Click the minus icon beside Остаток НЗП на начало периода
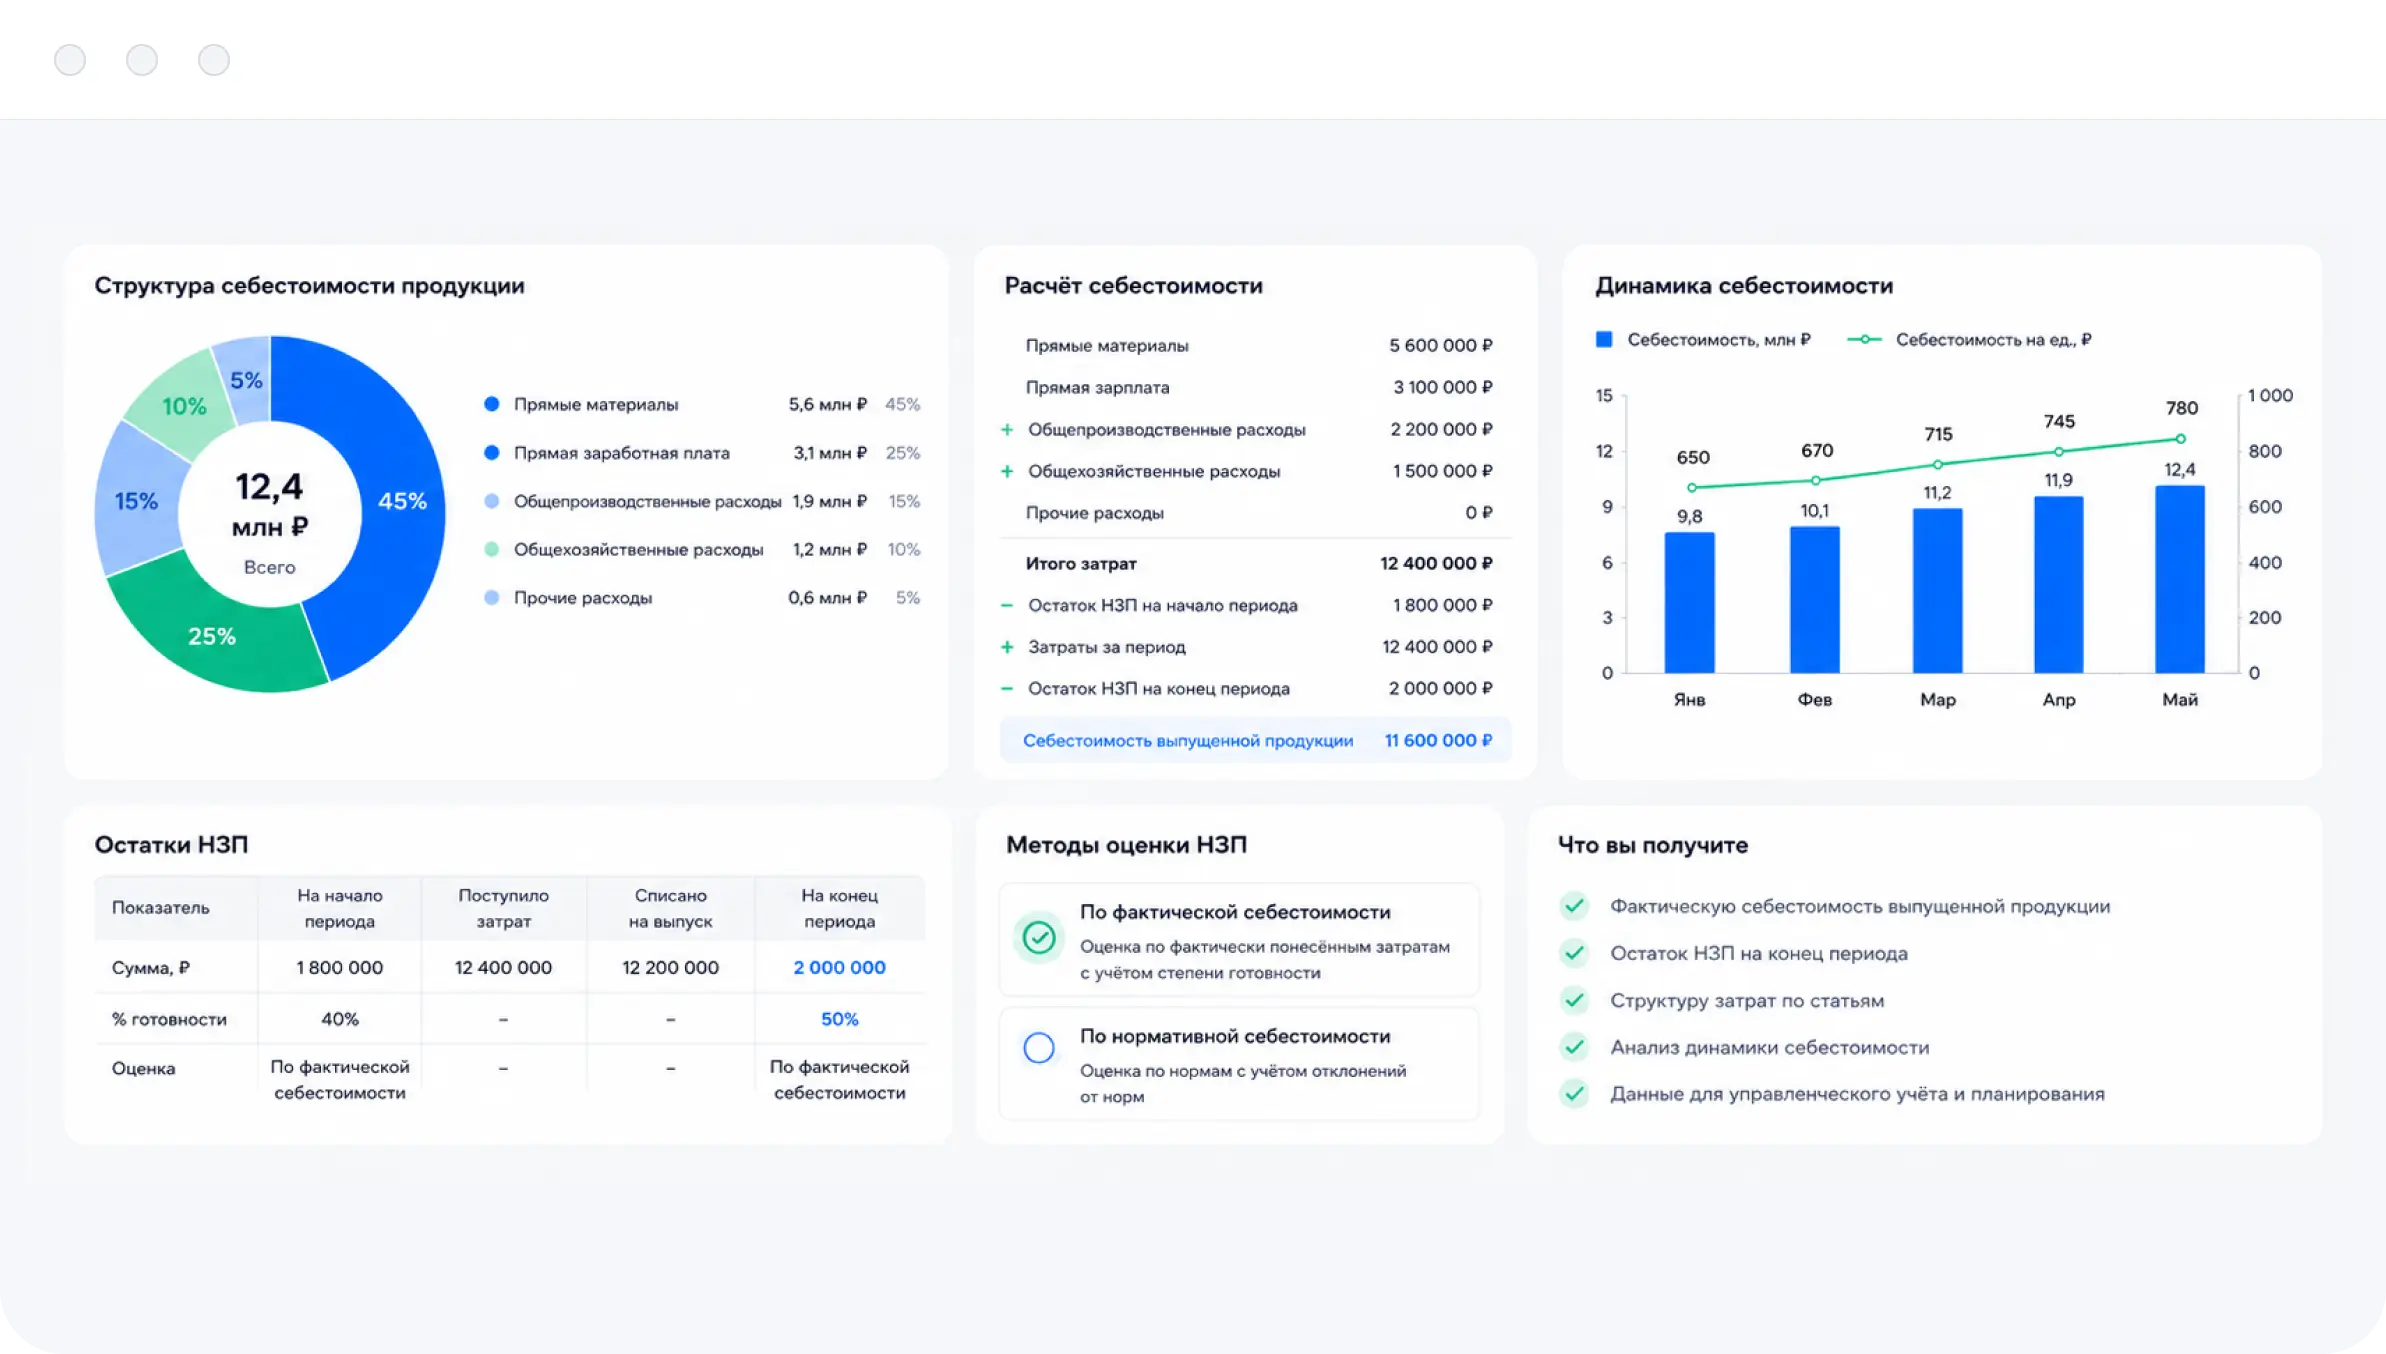The height and width of the screenshot is (1354, 2386). point(1007,606)
